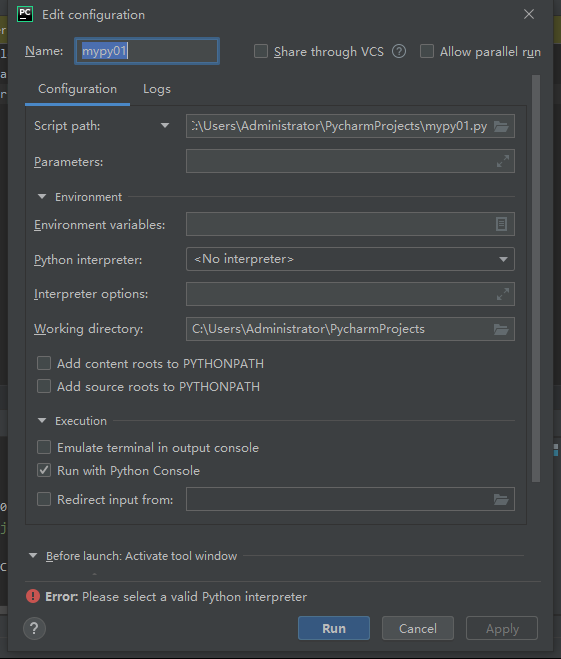Browse for script path folder icon
Image resolution: width=561 pixels, height=659 pixels.
click(501, 126)
